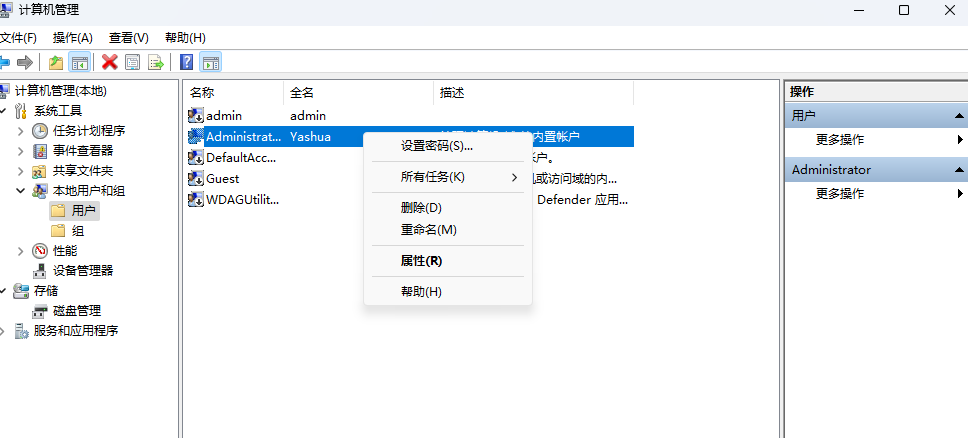Click the export list toolbar icon
This screenshot has width=968, height=438.
pos(156,62)
